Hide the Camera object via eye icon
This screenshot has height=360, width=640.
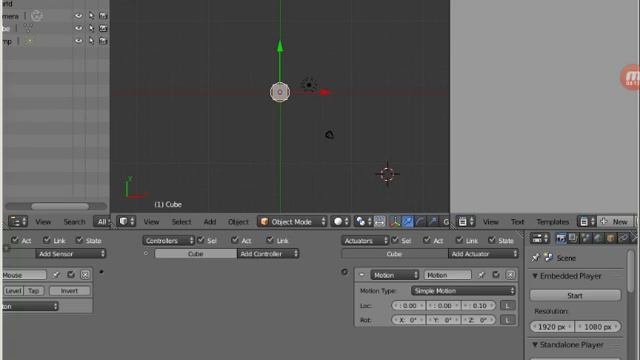(x=78, y=16)
